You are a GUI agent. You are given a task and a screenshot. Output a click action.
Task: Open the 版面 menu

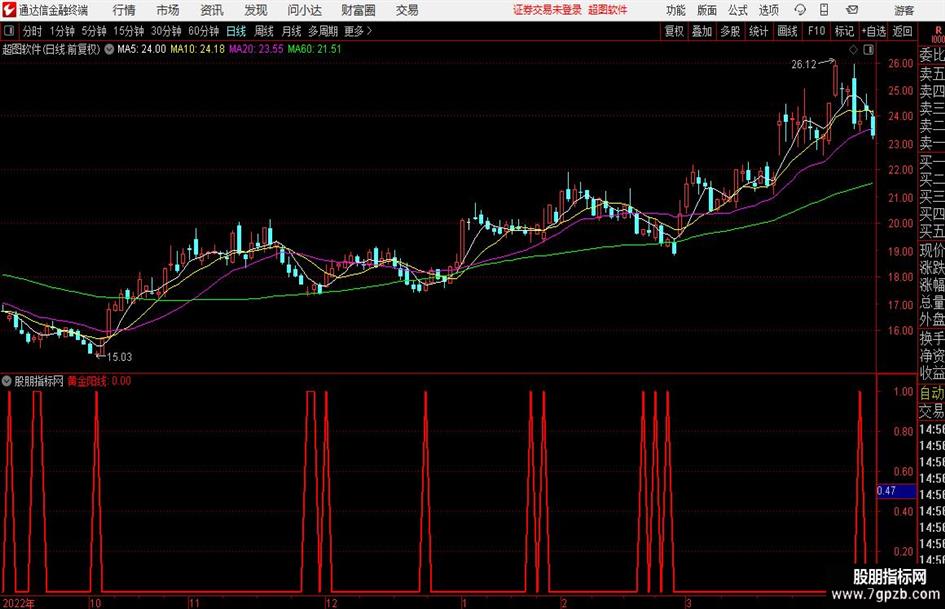click(x=706, y=10)
